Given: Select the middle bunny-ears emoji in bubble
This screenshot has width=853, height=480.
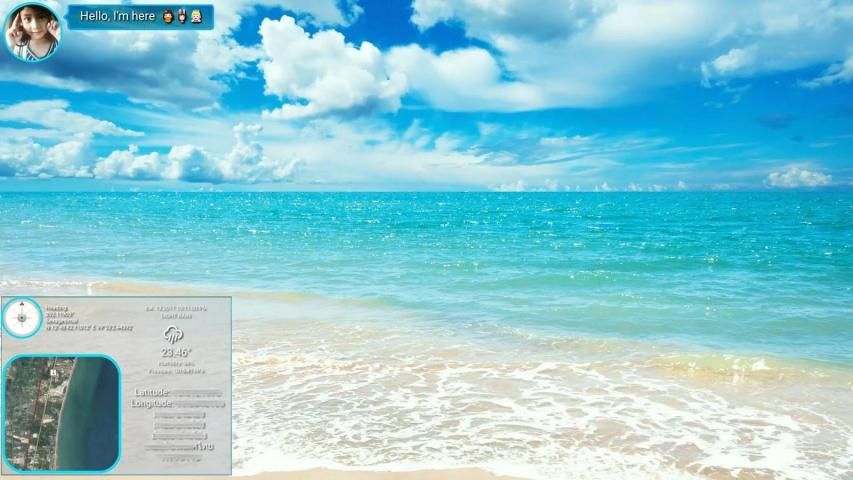Looking at the screenshot, I should point(182,17).
